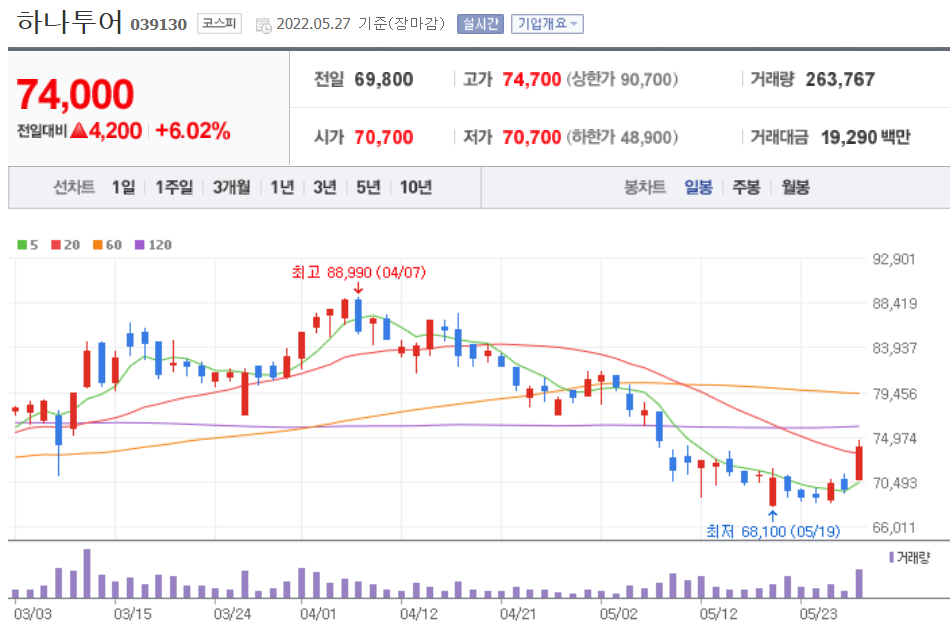The image size is (950, 627).
Task: Click the 시가 value 70,700
Action: coord(384,138)
